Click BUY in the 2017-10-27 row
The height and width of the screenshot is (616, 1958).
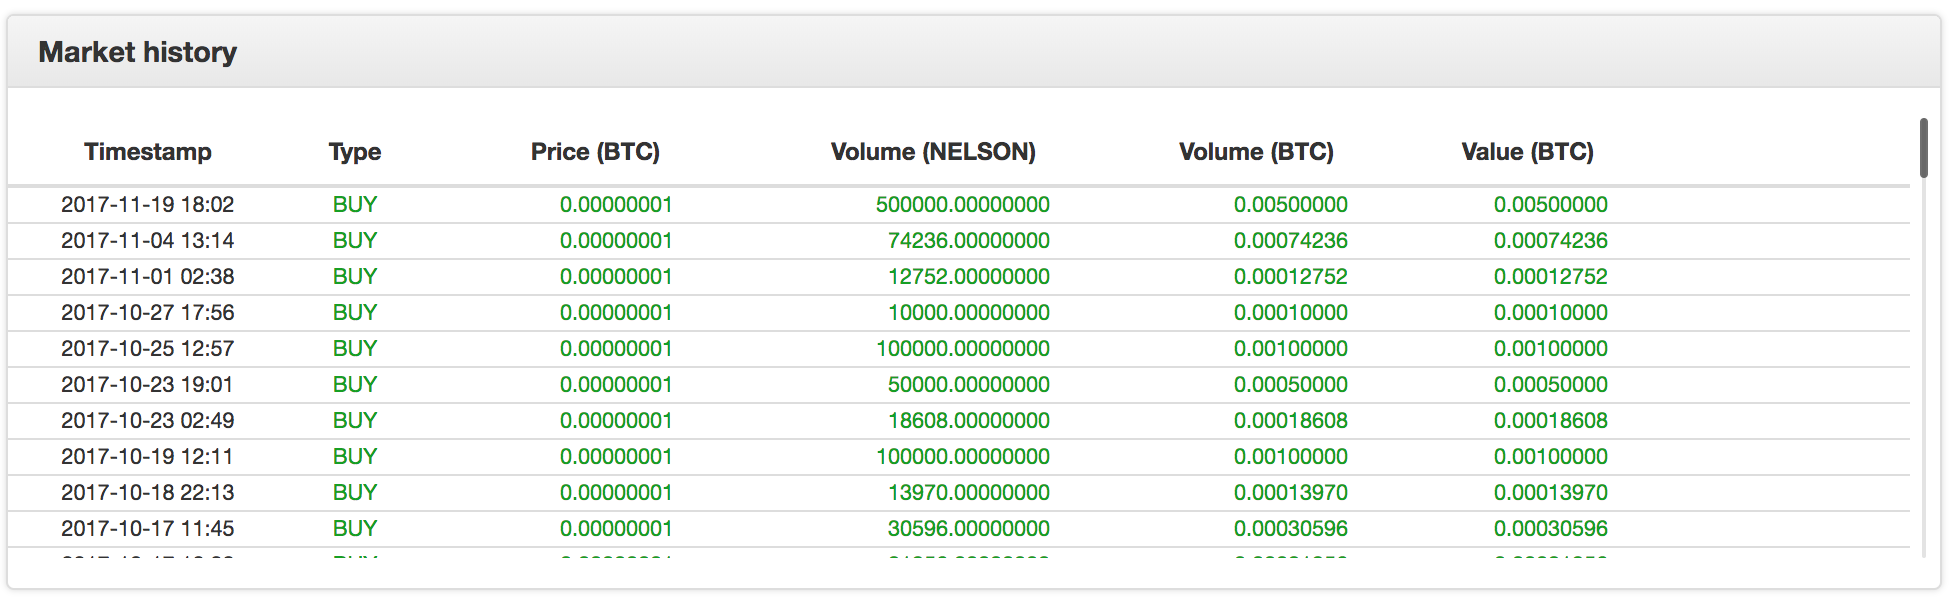(x=355, y=313)
